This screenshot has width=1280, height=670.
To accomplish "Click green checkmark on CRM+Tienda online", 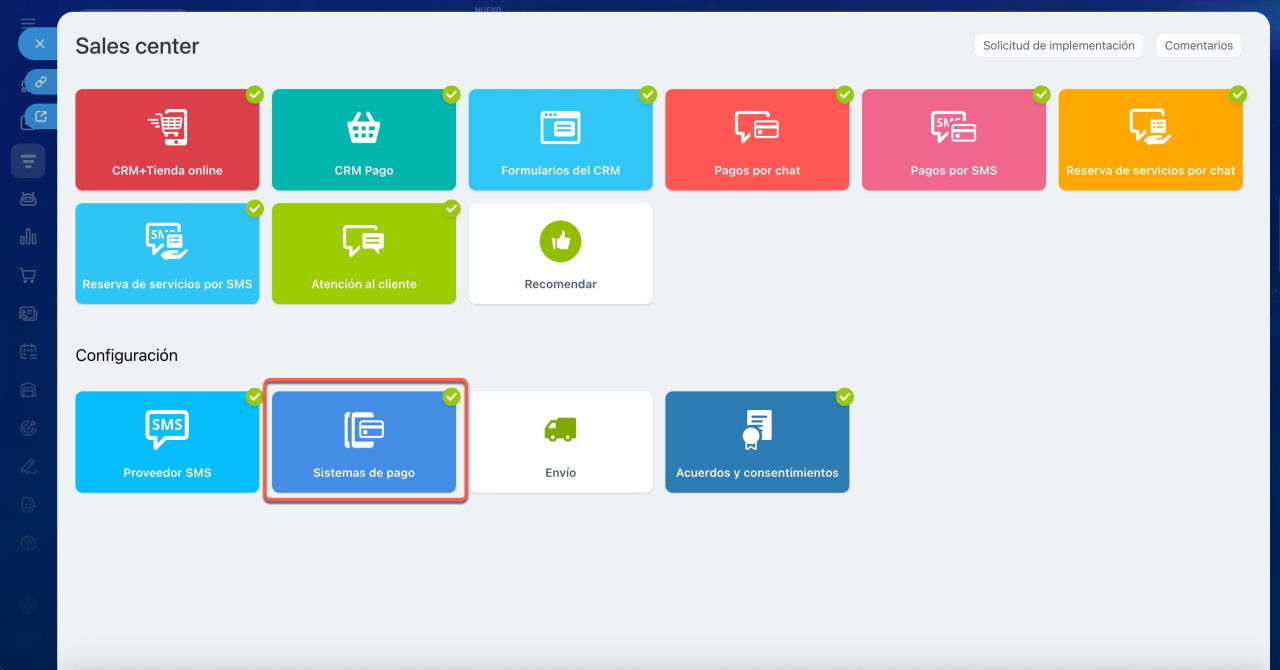I will click(255, 94).
